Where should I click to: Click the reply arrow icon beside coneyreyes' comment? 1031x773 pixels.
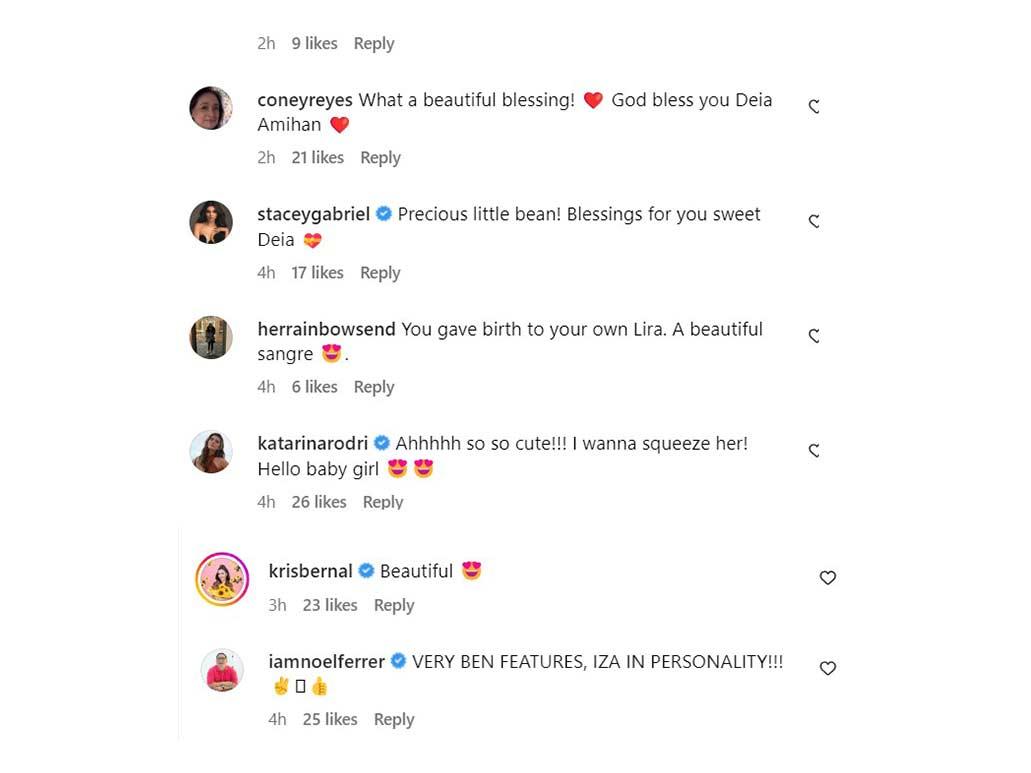pos(813,104)
